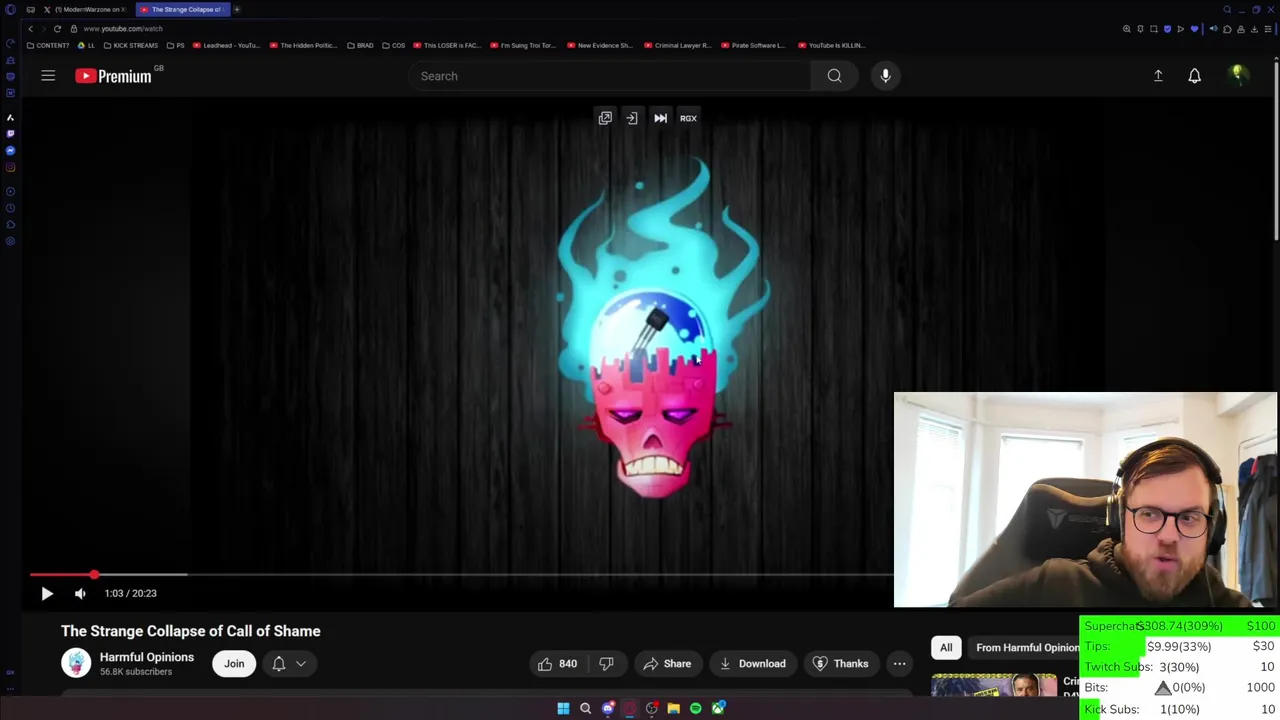Join the Harmful Opinions channel membership
Screen dimensions: 1280x720
234,663
